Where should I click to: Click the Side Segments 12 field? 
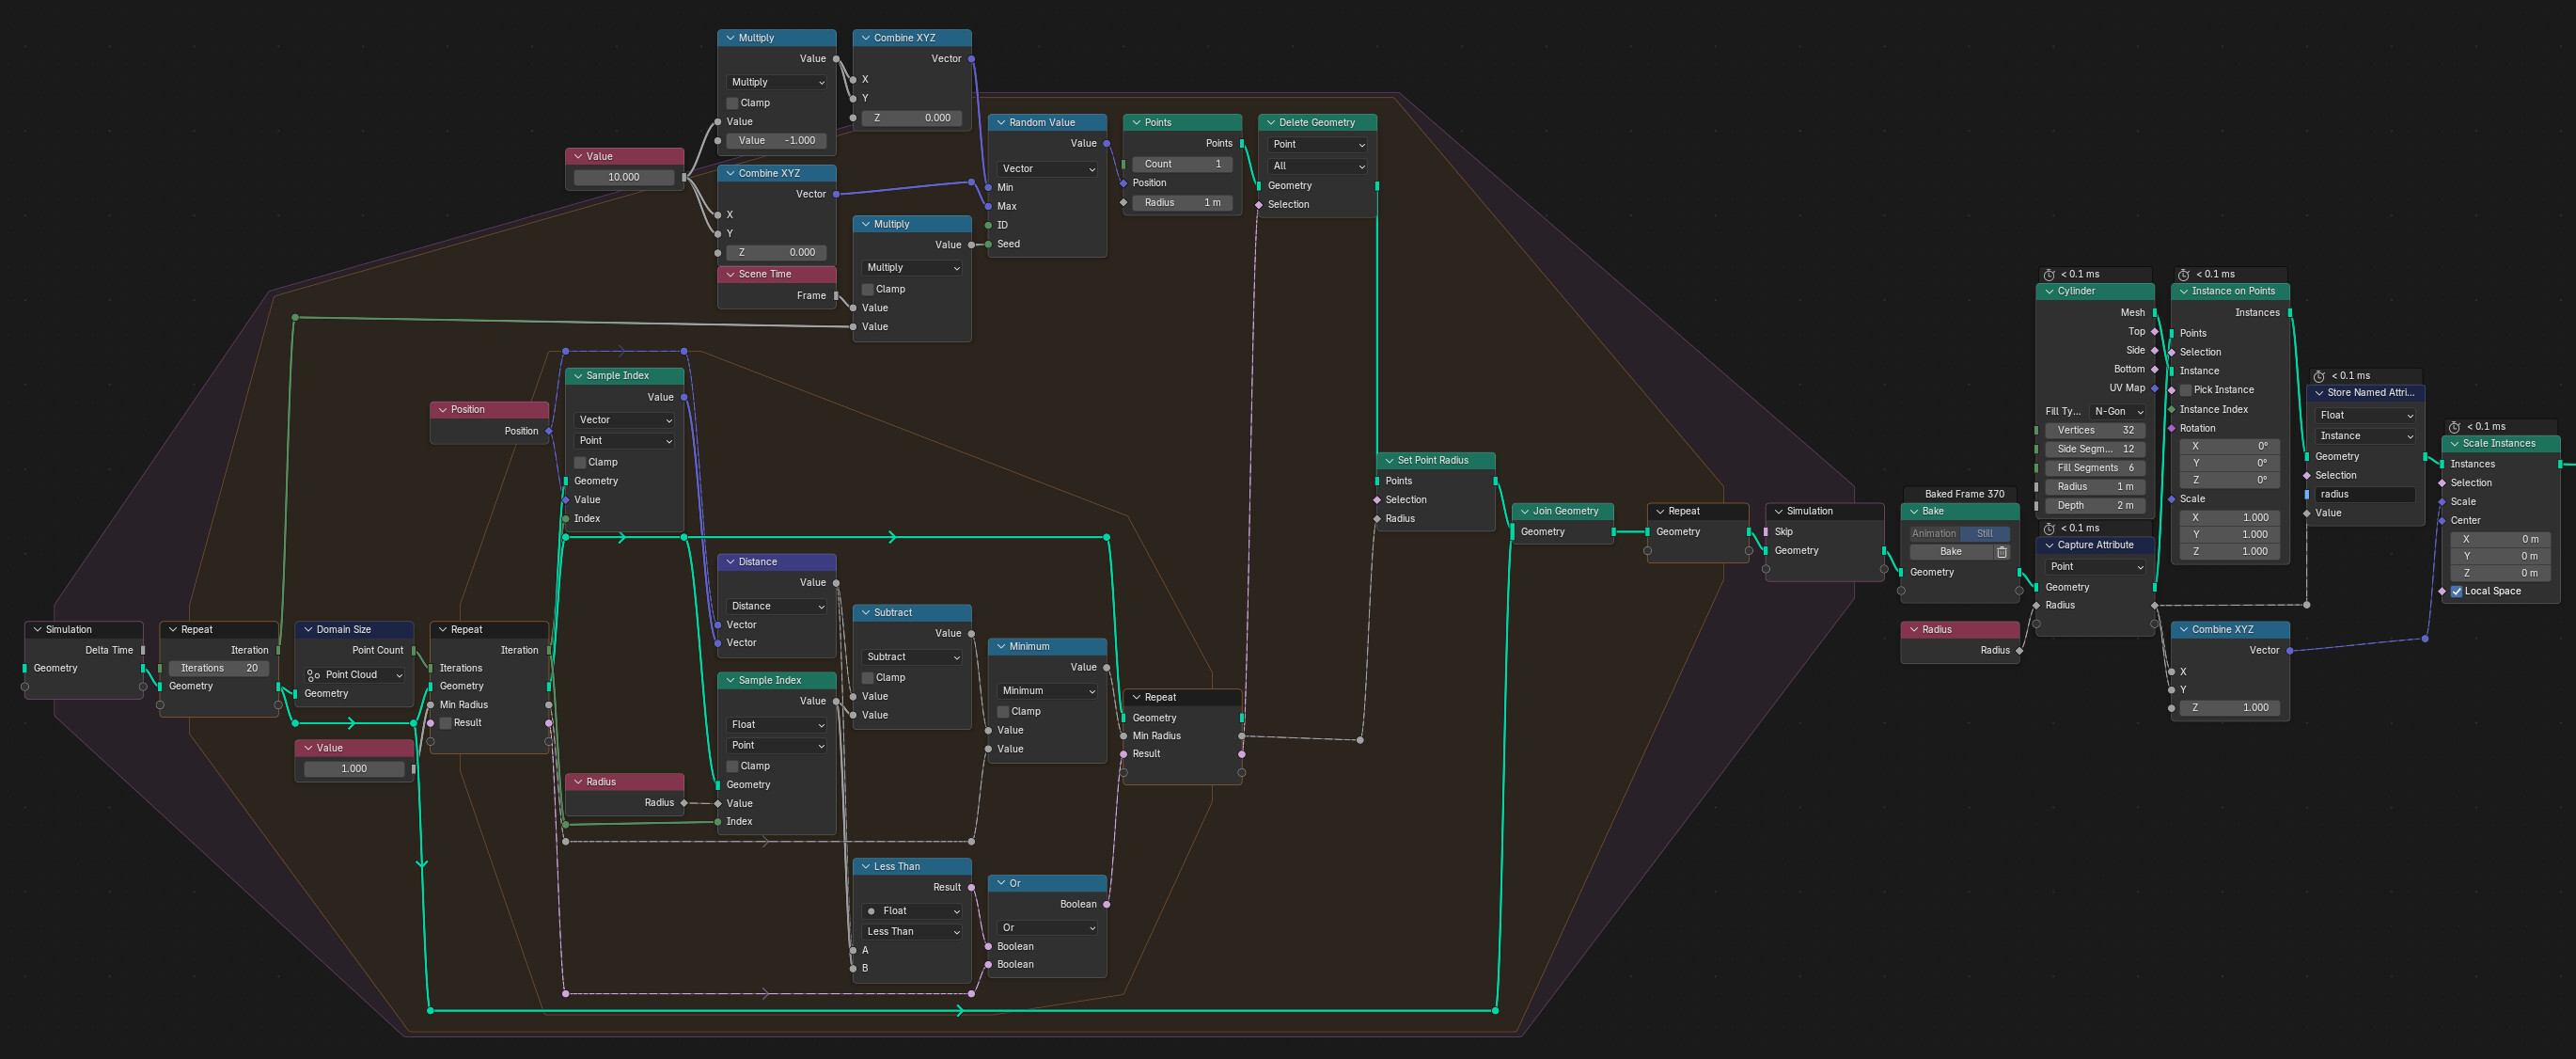click(x=2095, y=449)
